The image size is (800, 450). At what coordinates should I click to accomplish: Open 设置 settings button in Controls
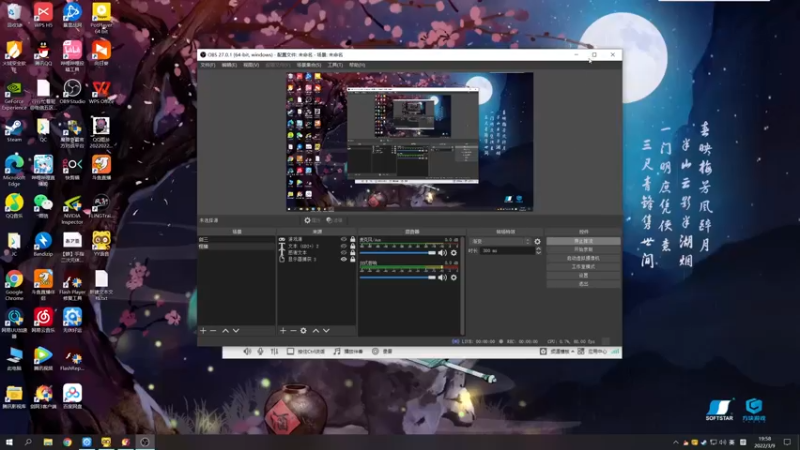click(x=583, y=276)
